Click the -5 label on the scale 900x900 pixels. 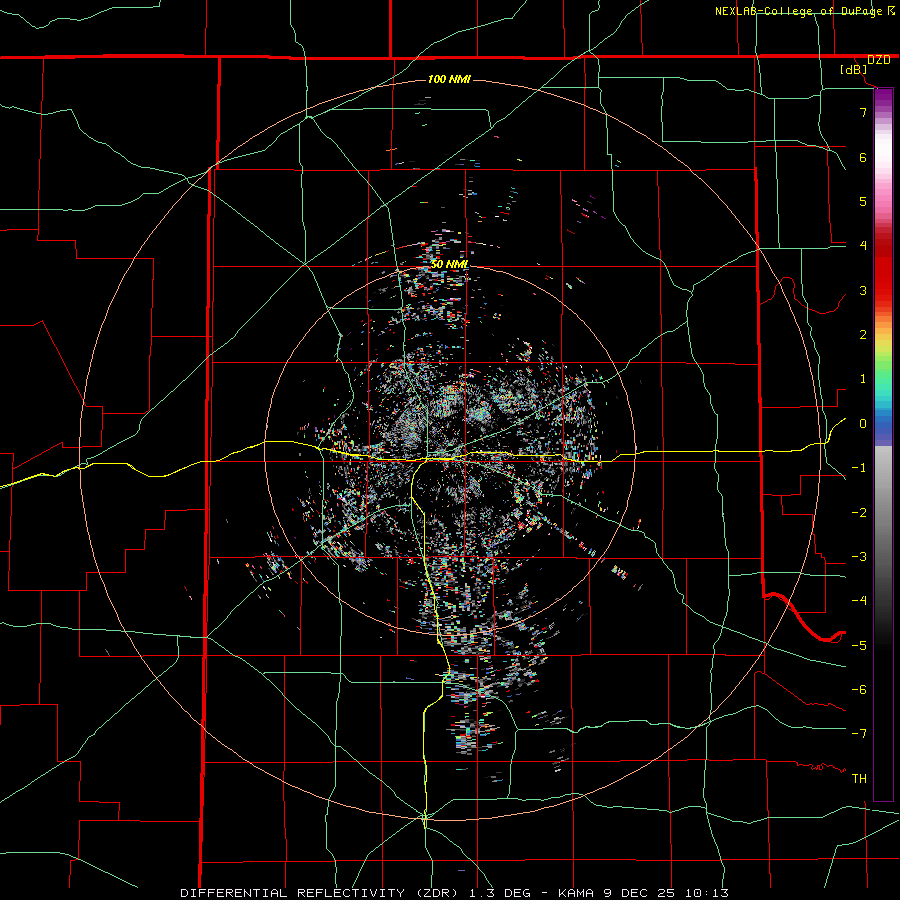[x=859, y=646]
